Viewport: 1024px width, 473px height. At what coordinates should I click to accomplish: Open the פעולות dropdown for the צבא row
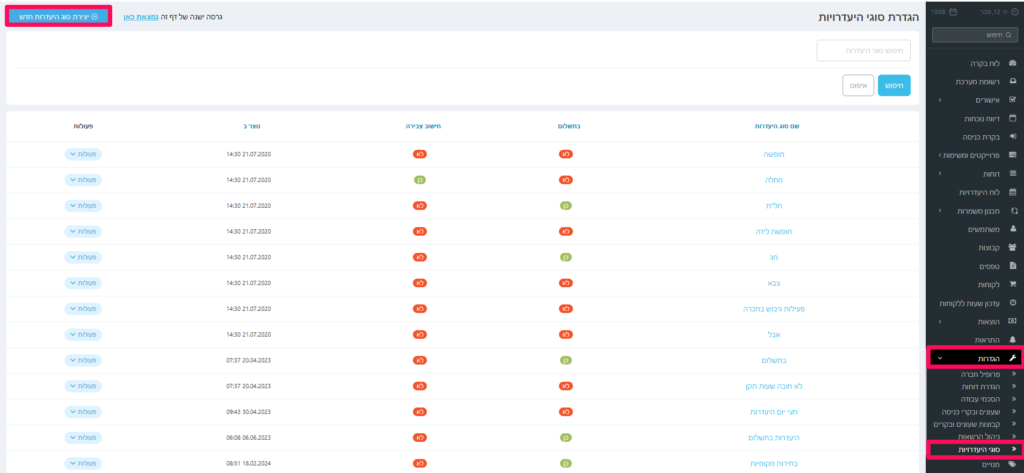tap(83, 283)
